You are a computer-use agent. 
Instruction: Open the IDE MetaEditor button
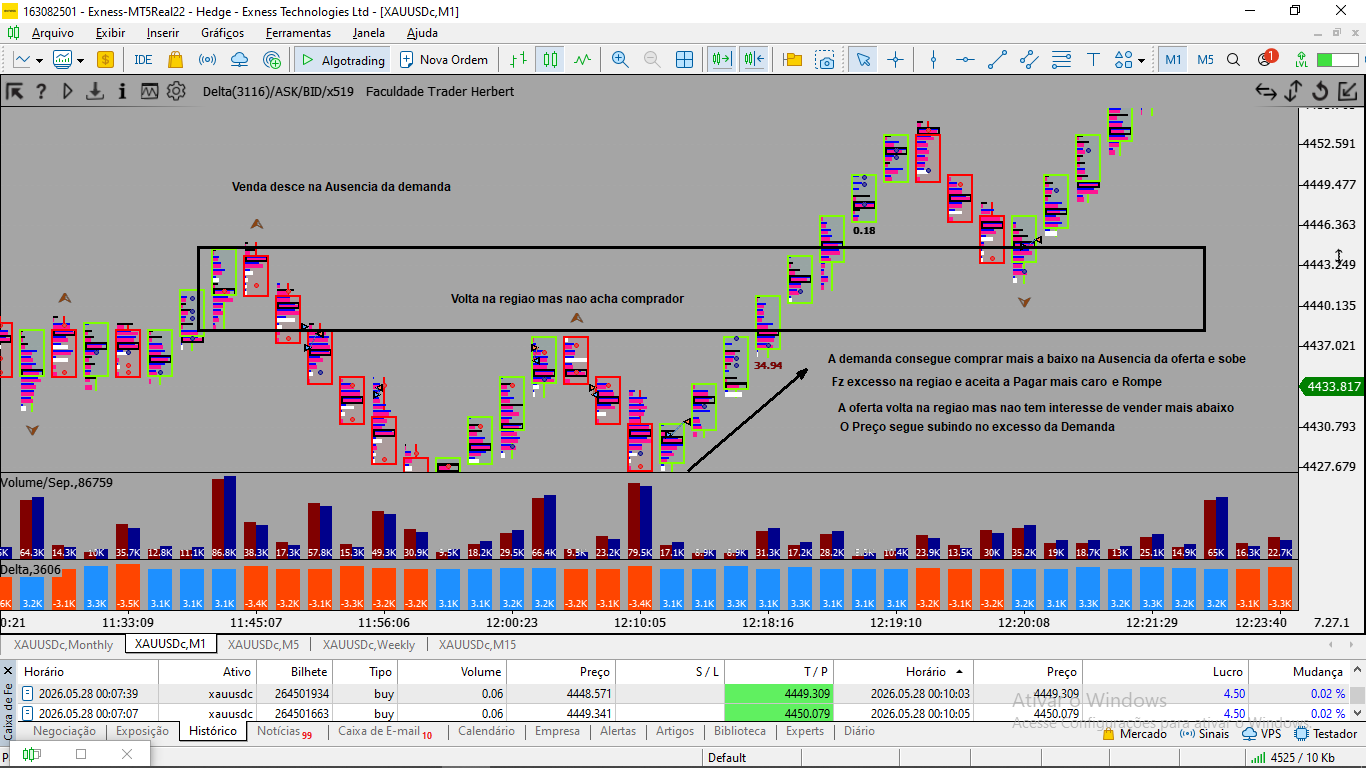click(x=143, y=60)
